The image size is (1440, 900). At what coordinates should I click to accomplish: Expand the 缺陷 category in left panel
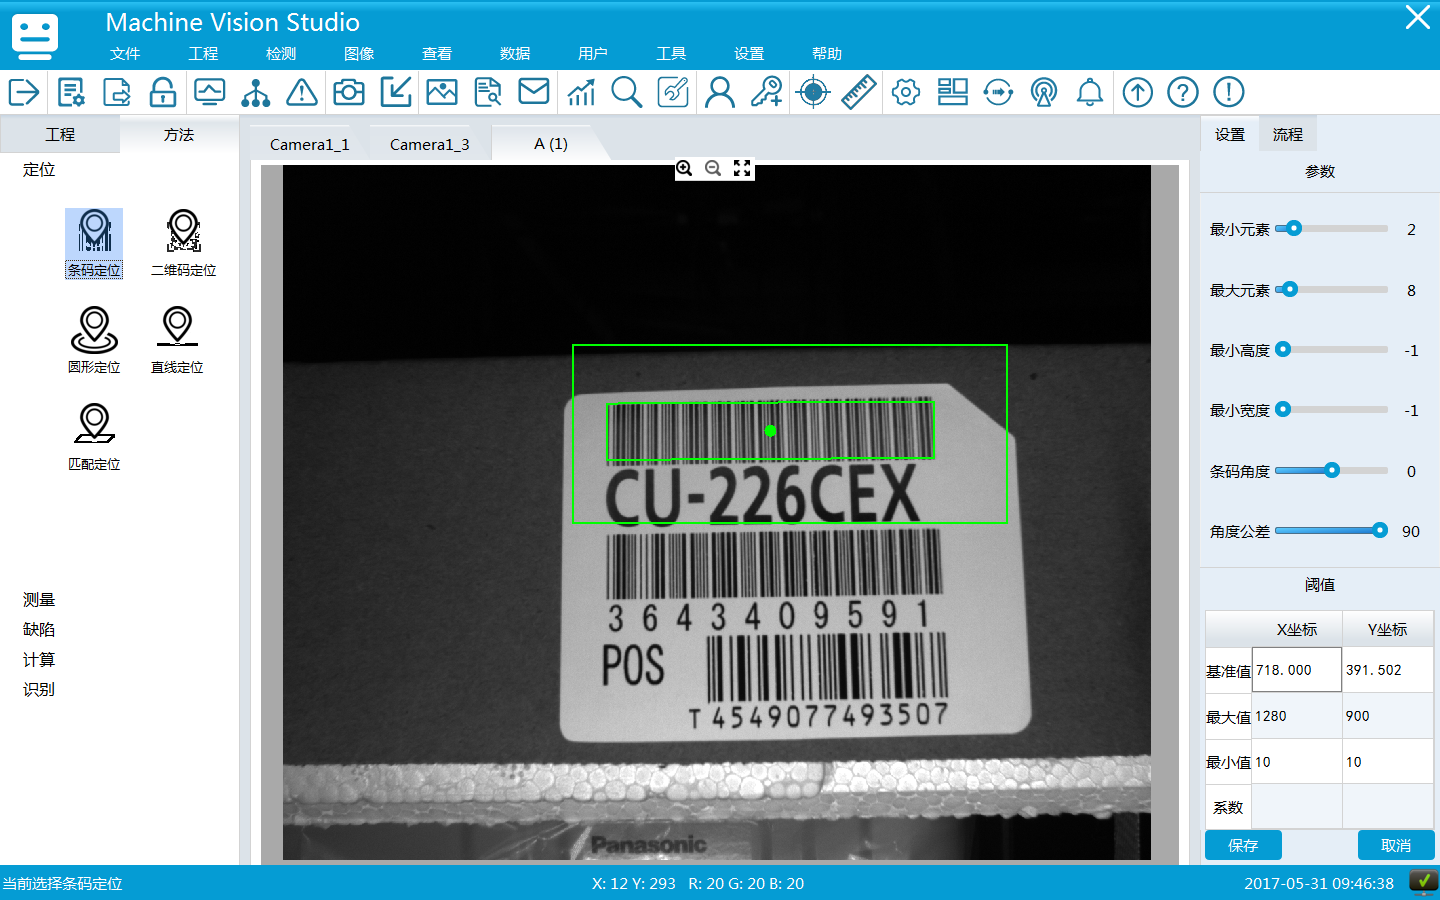[39, 630]
